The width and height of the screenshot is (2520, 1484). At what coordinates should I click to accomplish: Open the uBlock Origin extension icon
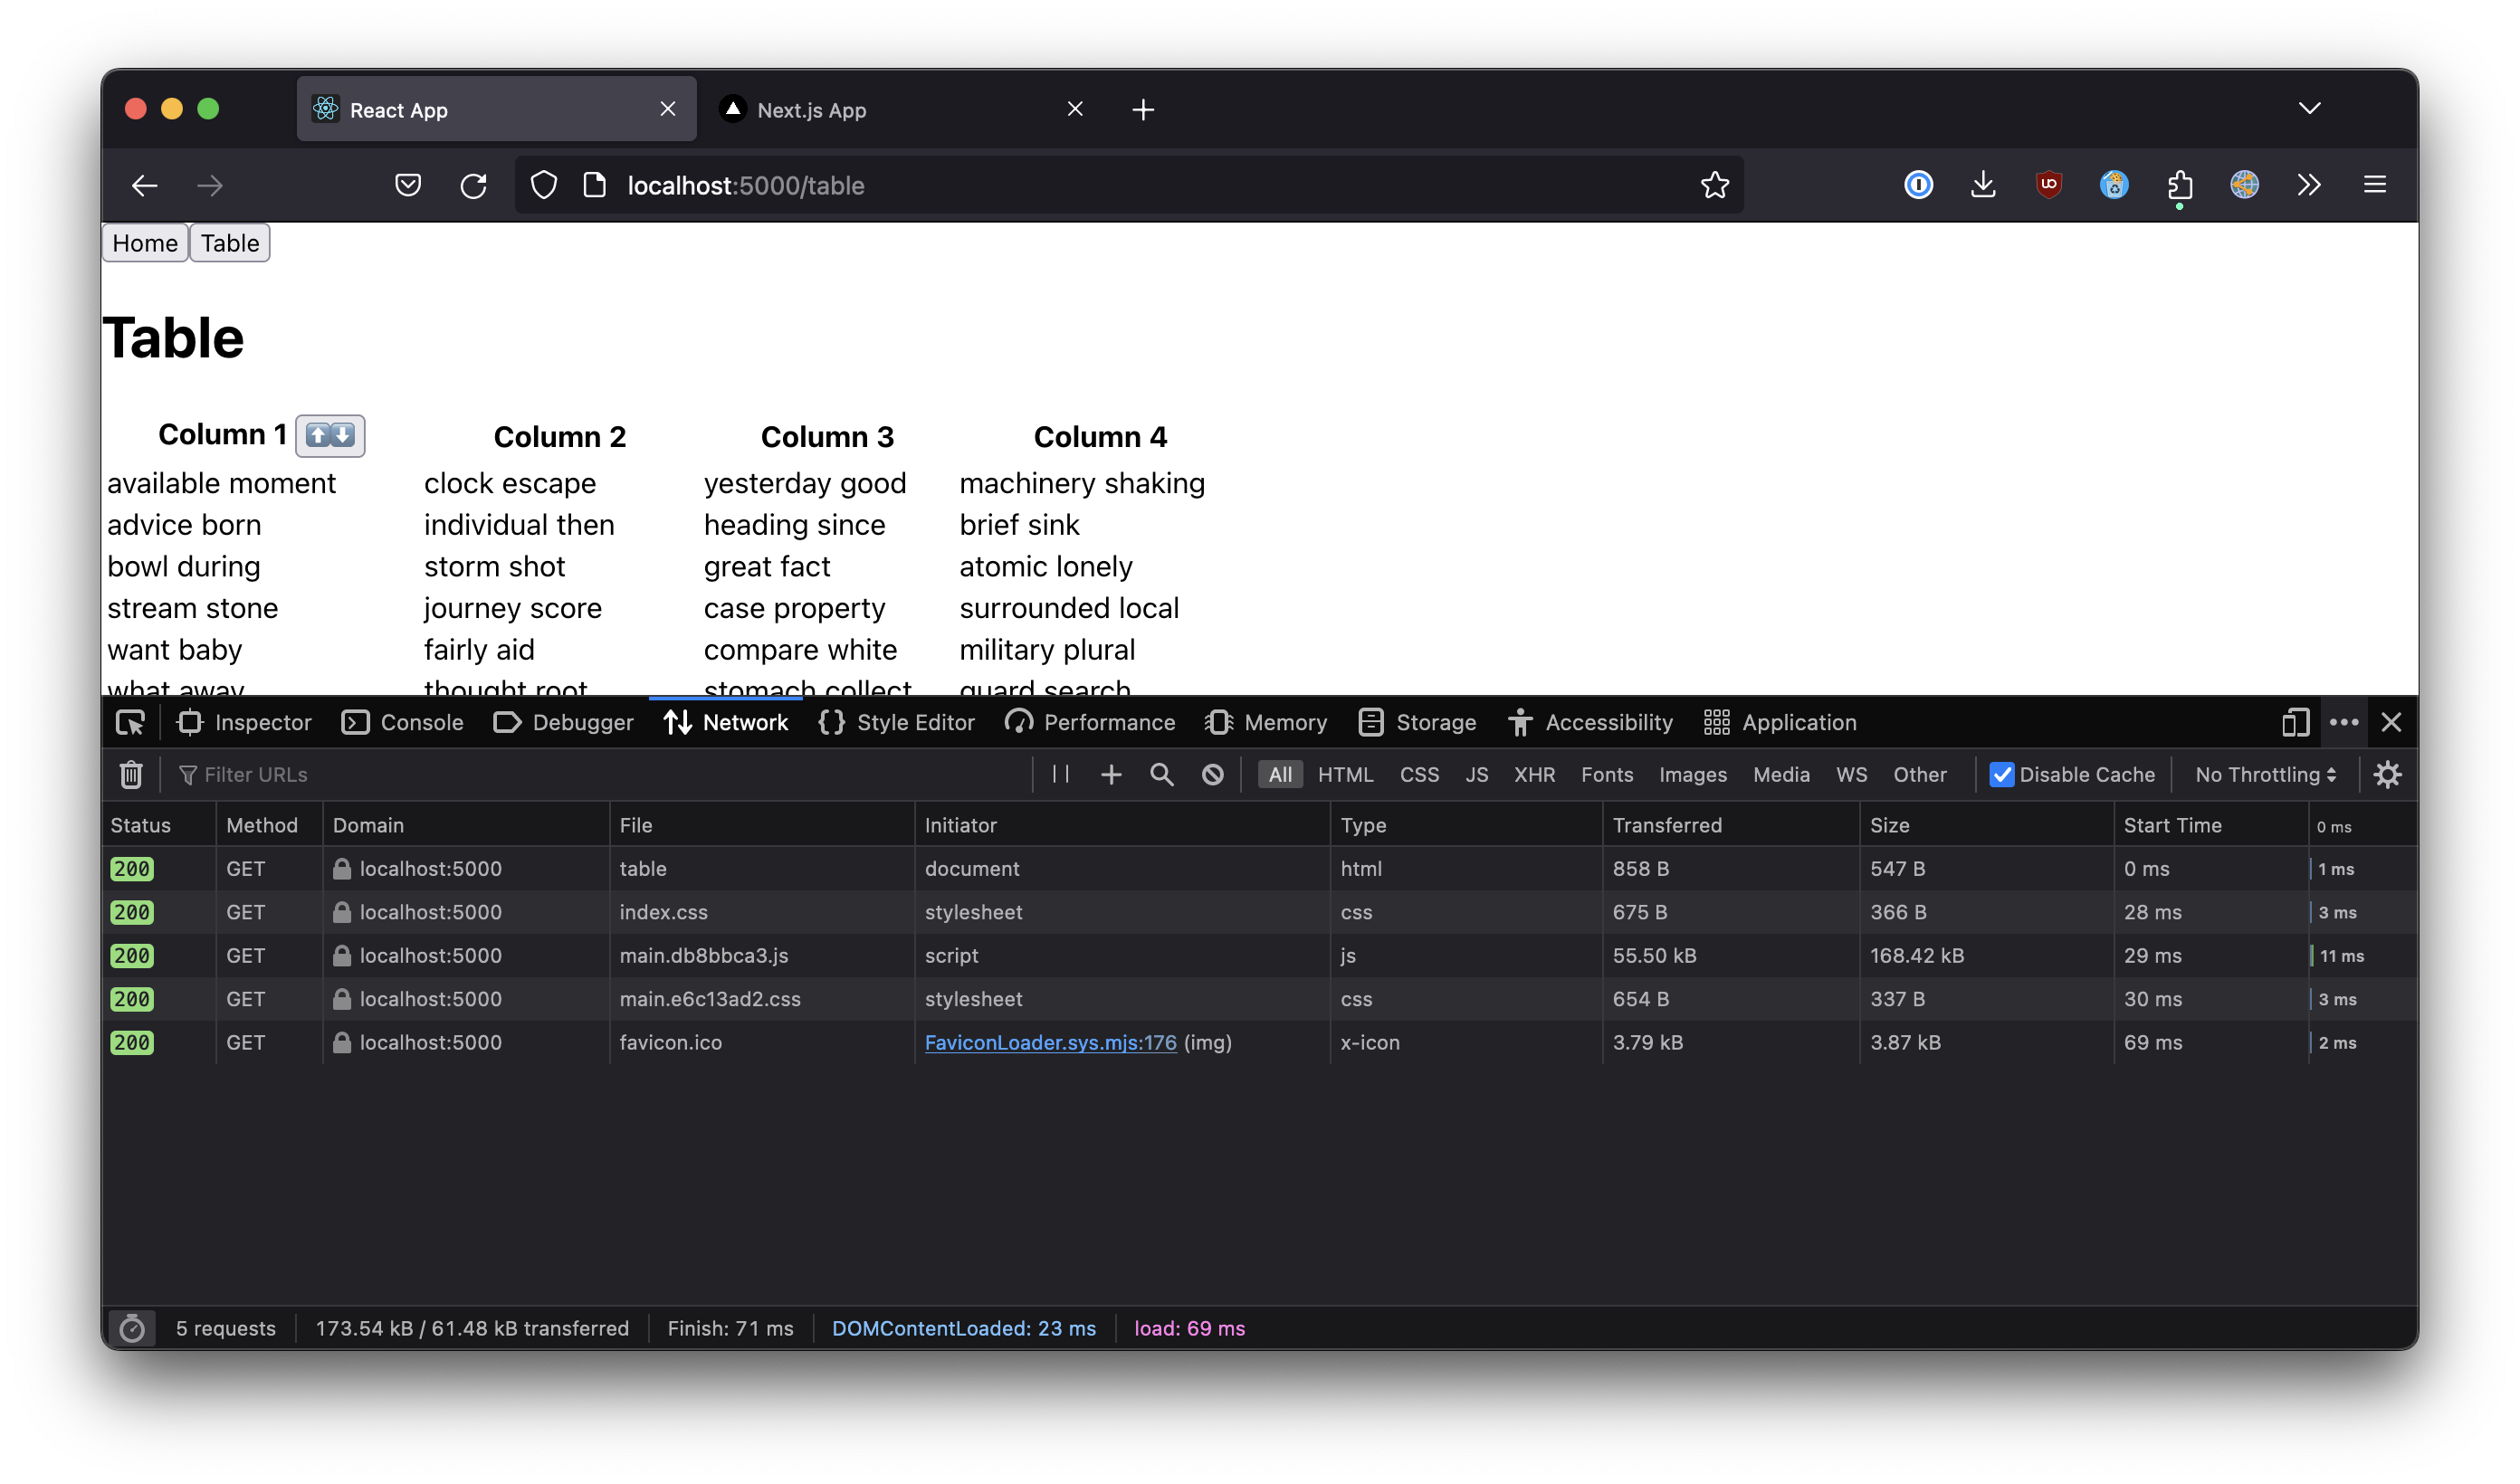[2049, 185]
